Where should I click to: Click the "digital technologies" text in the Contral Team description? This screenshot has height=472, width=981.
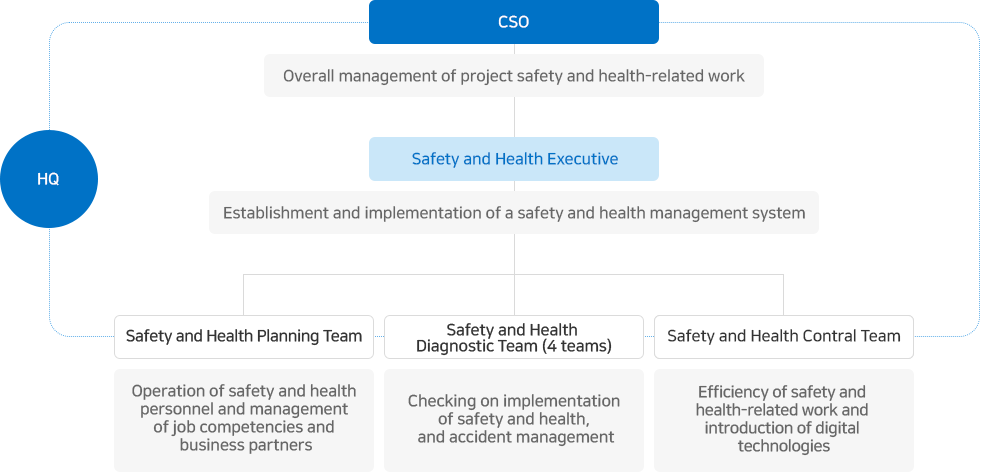coord(783,437)
